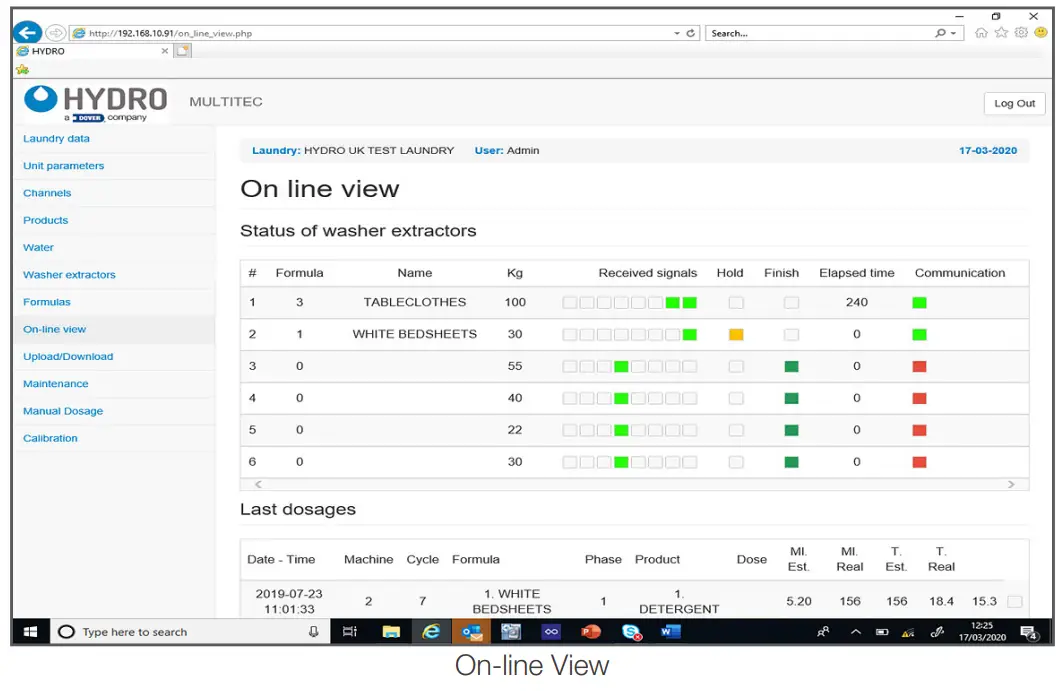This screenshot has width=1063, height=691.
Task: Toggle the Hold checkbox for washer 3
Action: click(736, 367)
